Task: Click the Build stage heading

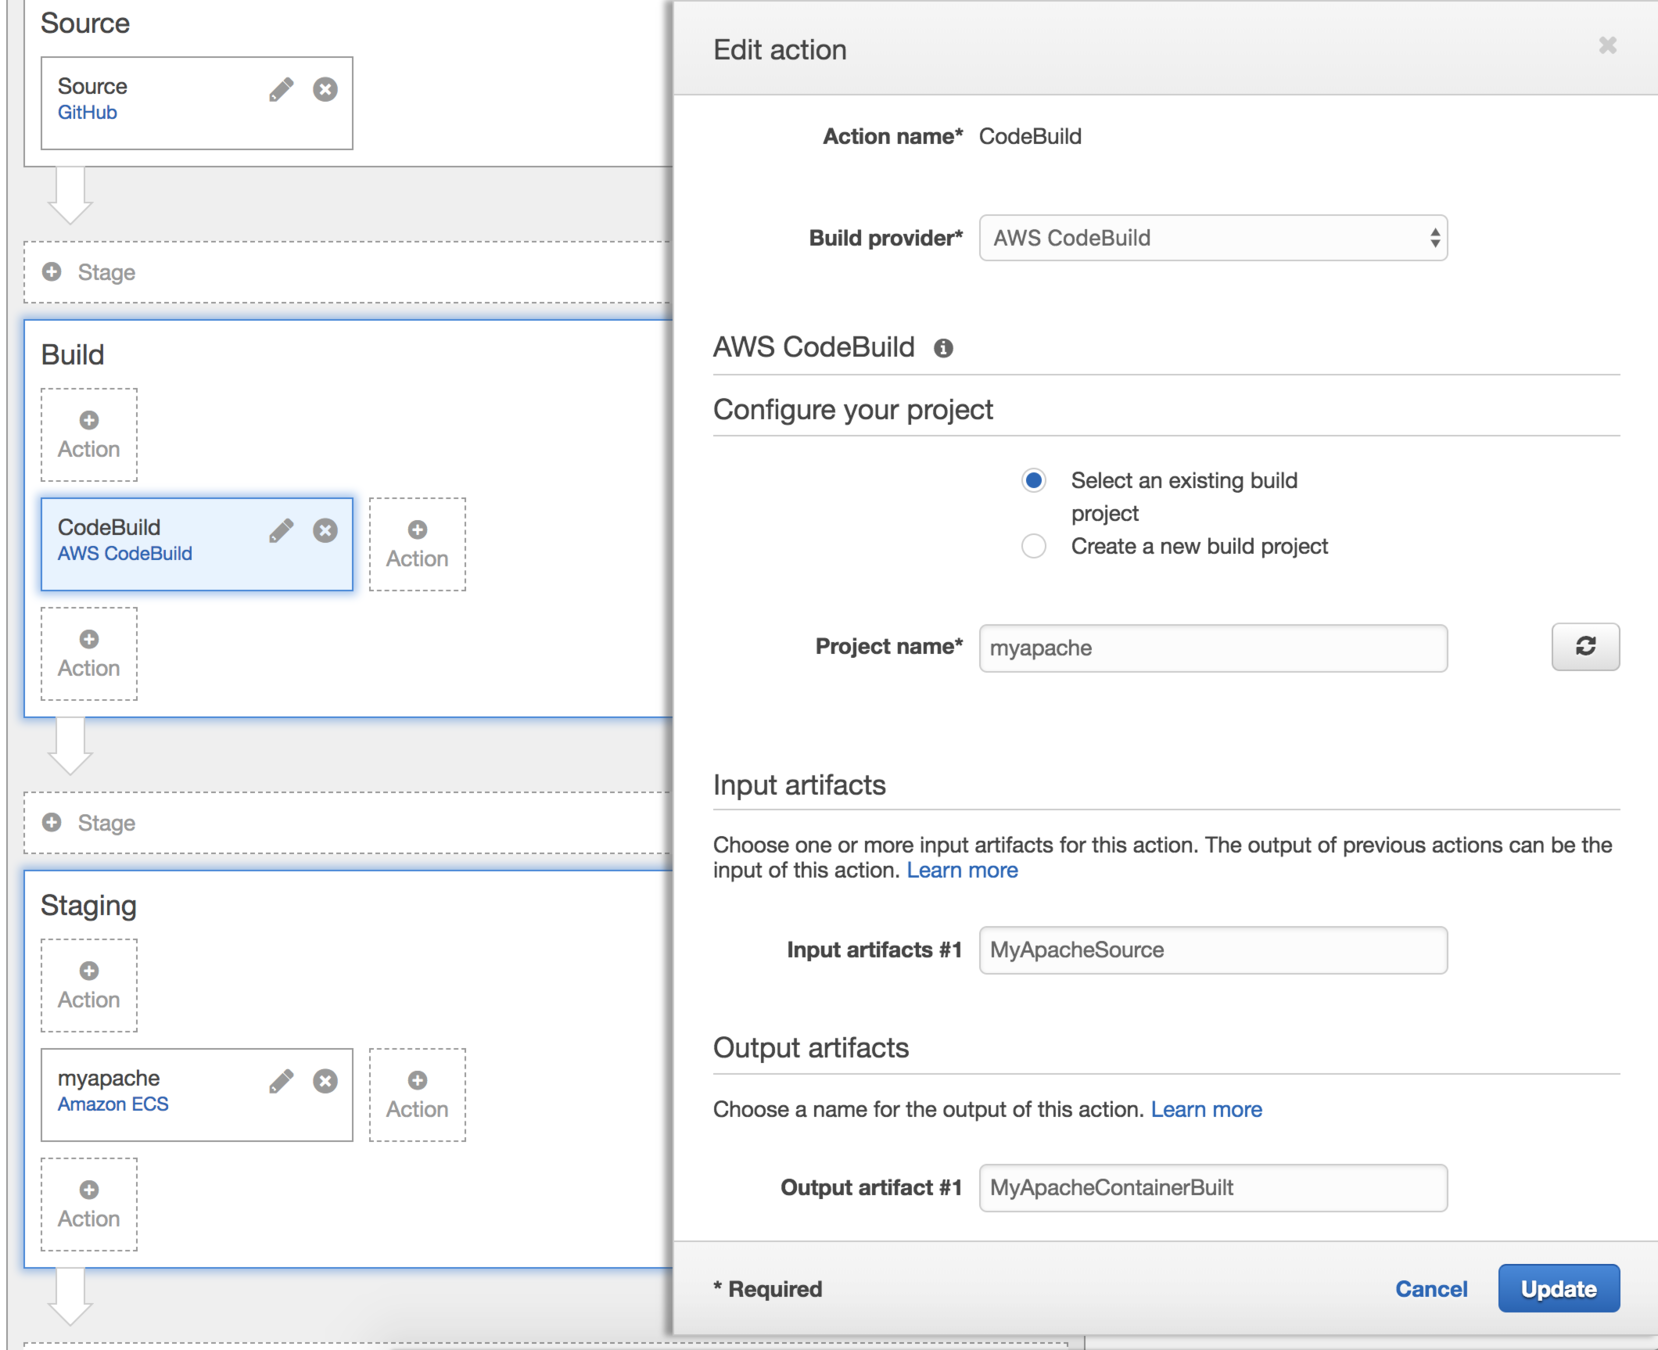Action: [x=72, y=355]
